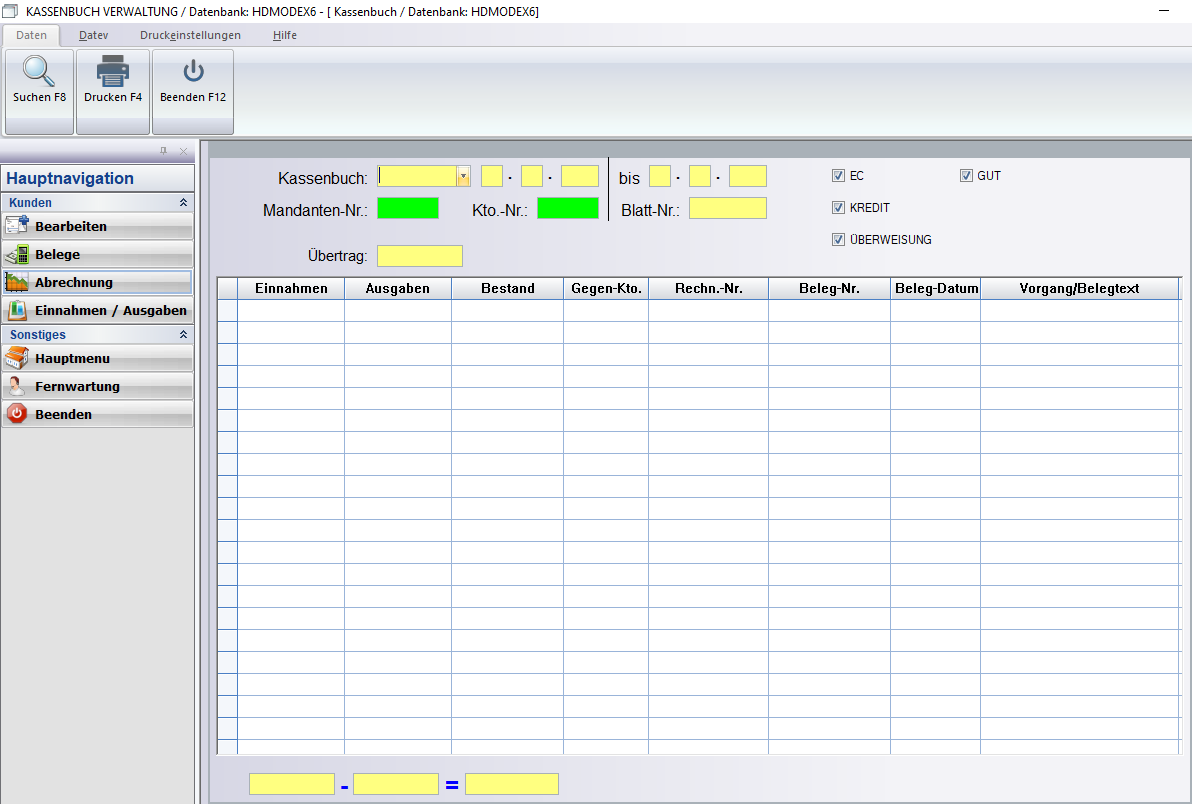Viewport: 1192px width, 804px height.
Task: Click the Beenden button in Sonstiges
Action: (97, 414)
